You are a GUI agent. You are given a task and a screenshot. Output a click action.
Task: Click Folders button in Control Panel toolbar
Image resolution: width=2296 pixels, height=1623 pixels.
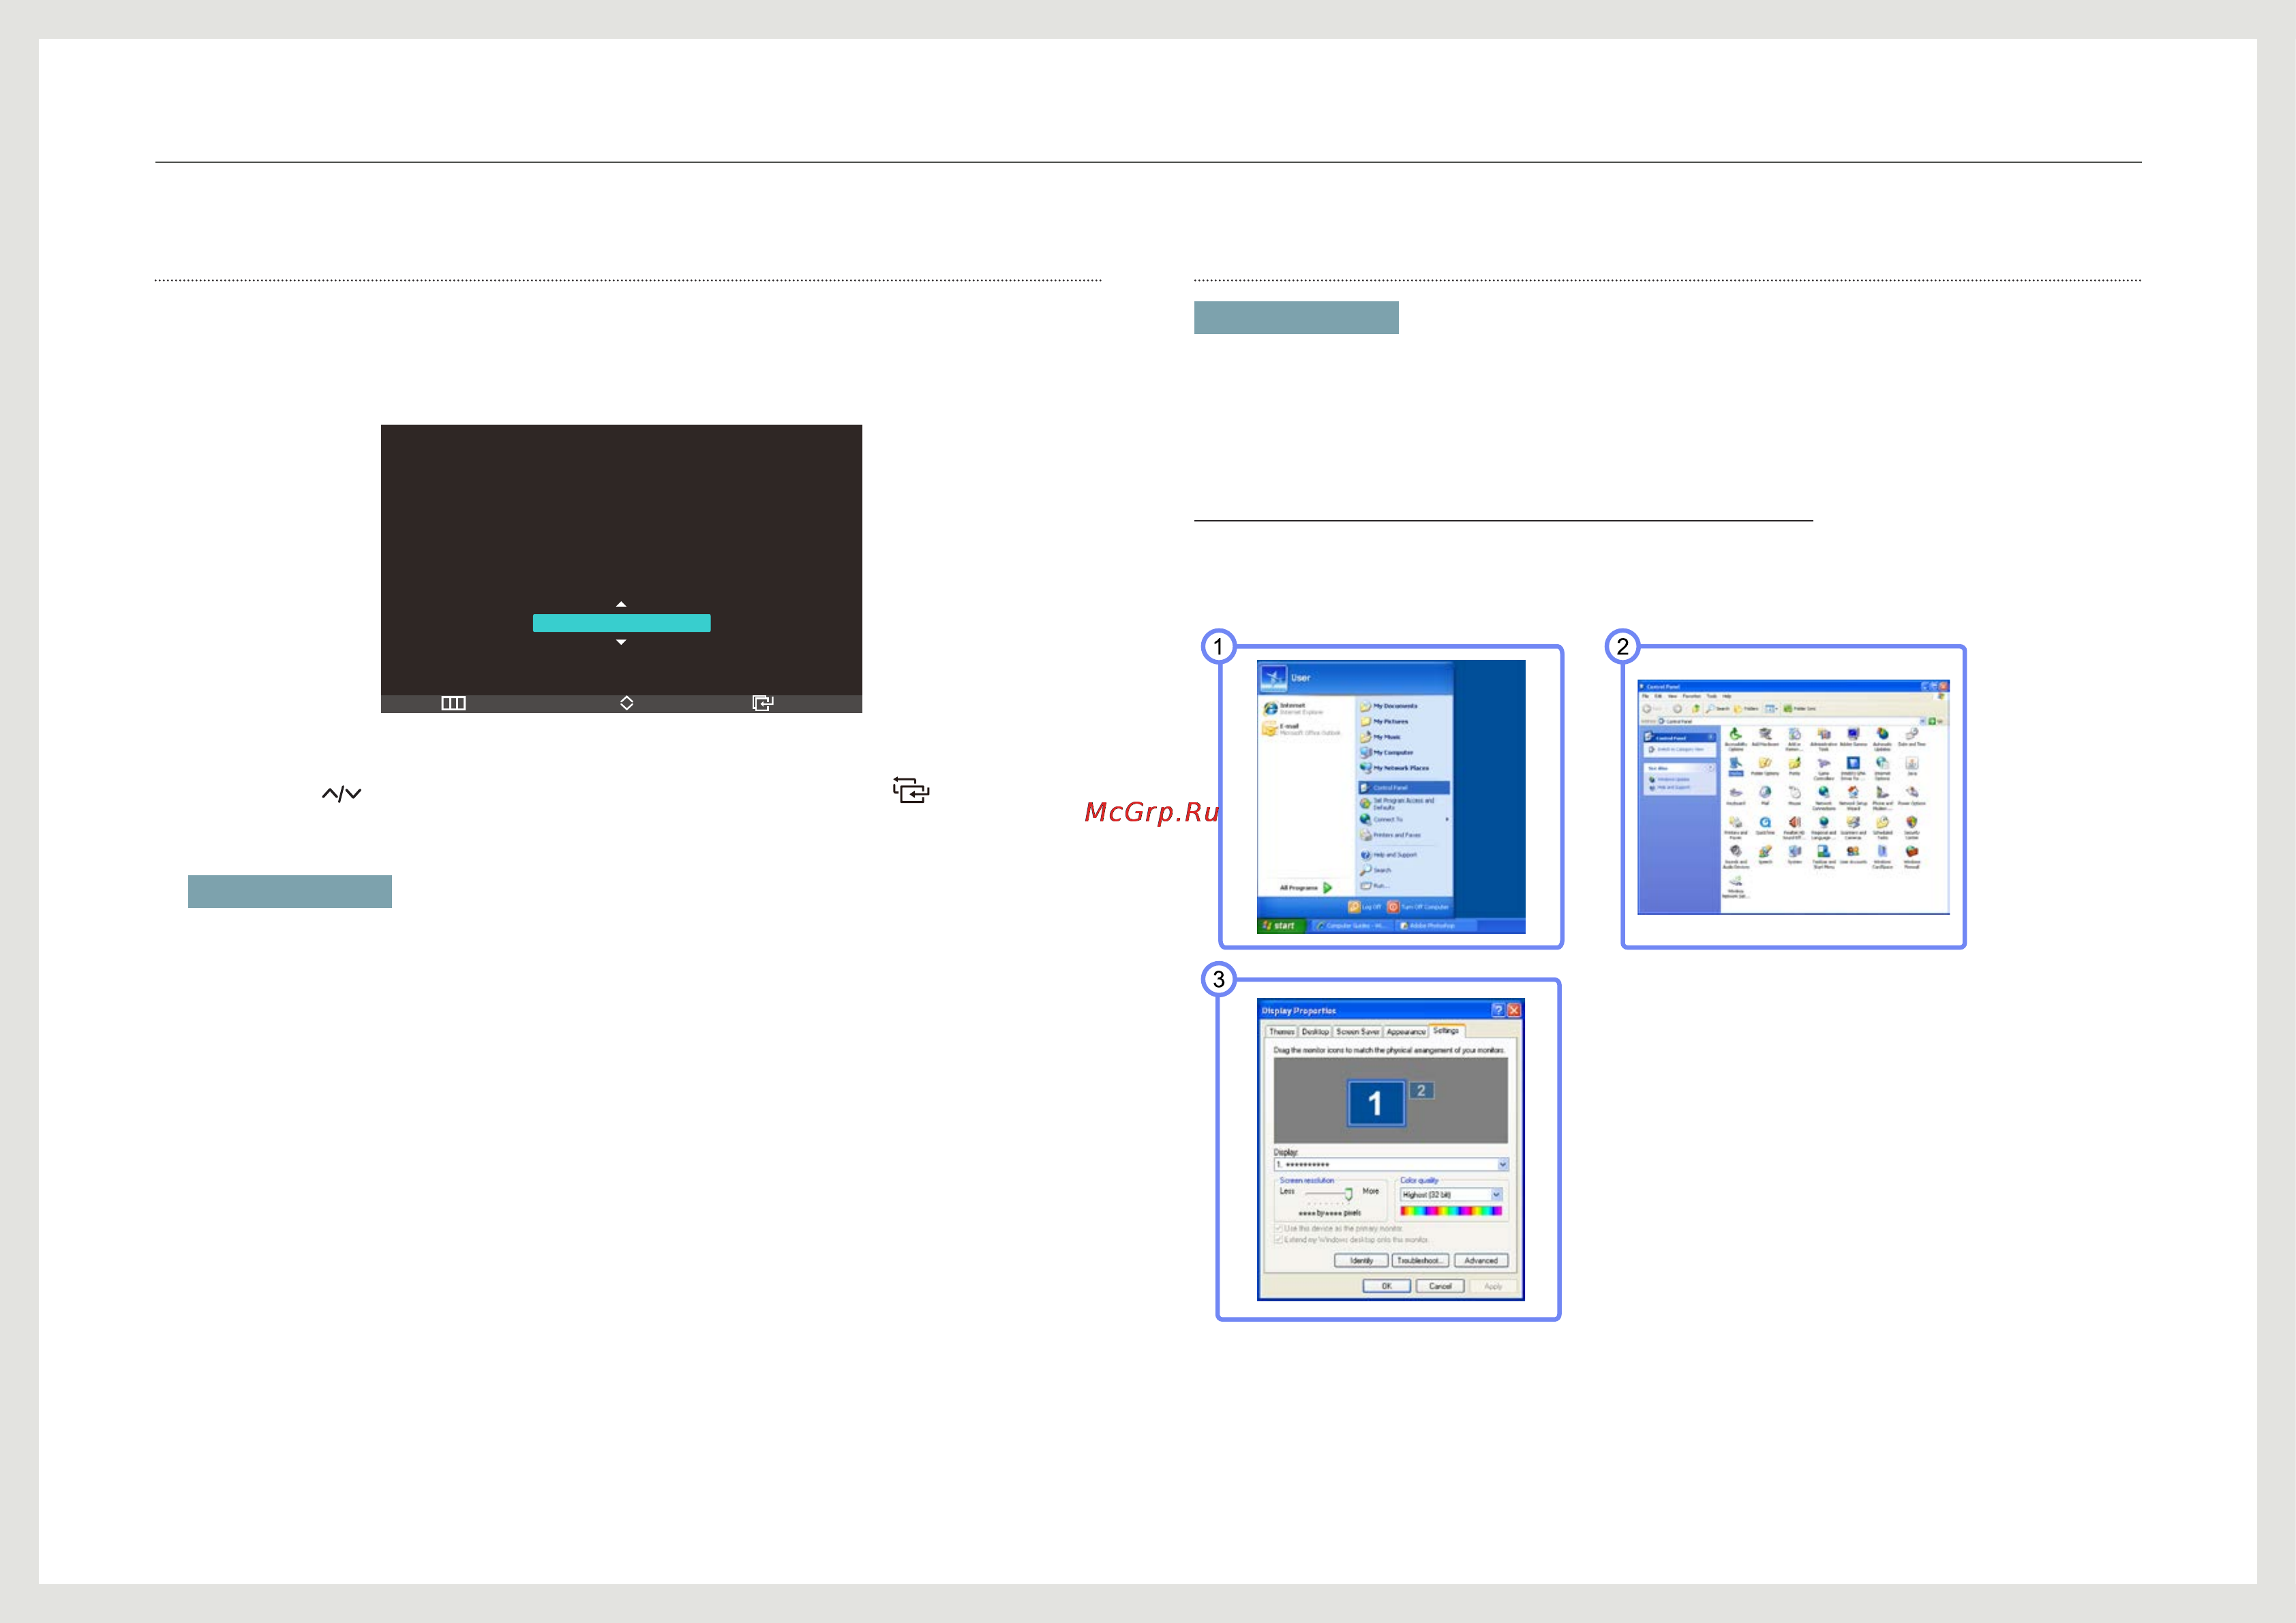click(1746, 709)
